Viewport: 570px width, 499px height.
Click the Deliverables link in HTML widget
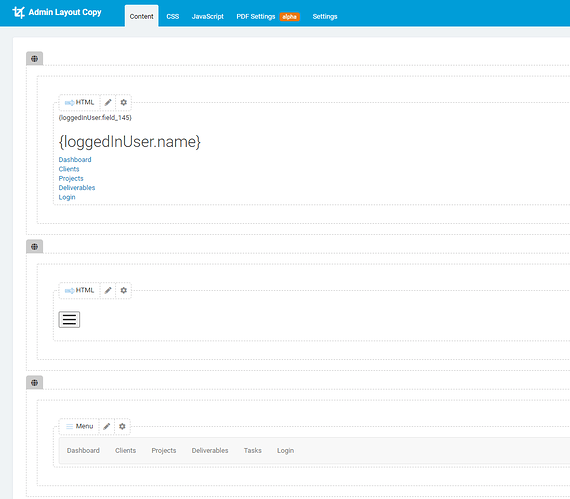[x=77, y=188]
